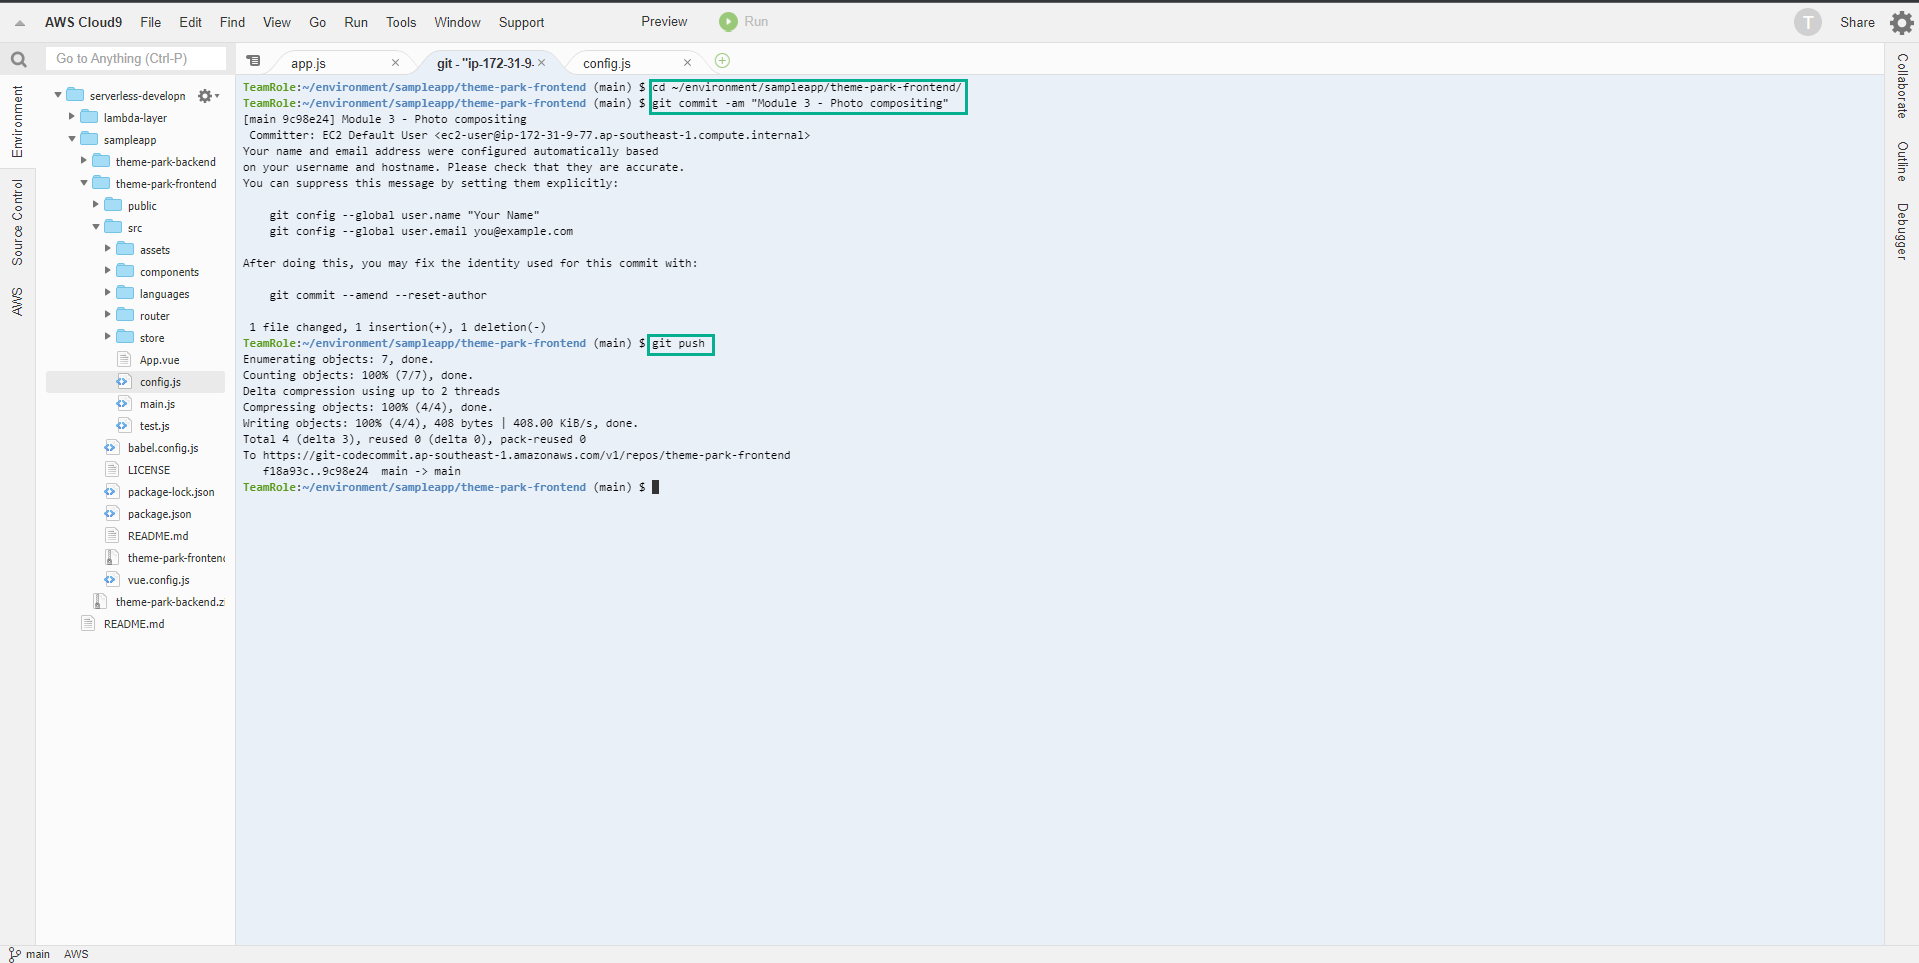The width and height of the screenshot is (1919, 963).
Task: Click the package-lock.json file icon
Action: point(111,492)
